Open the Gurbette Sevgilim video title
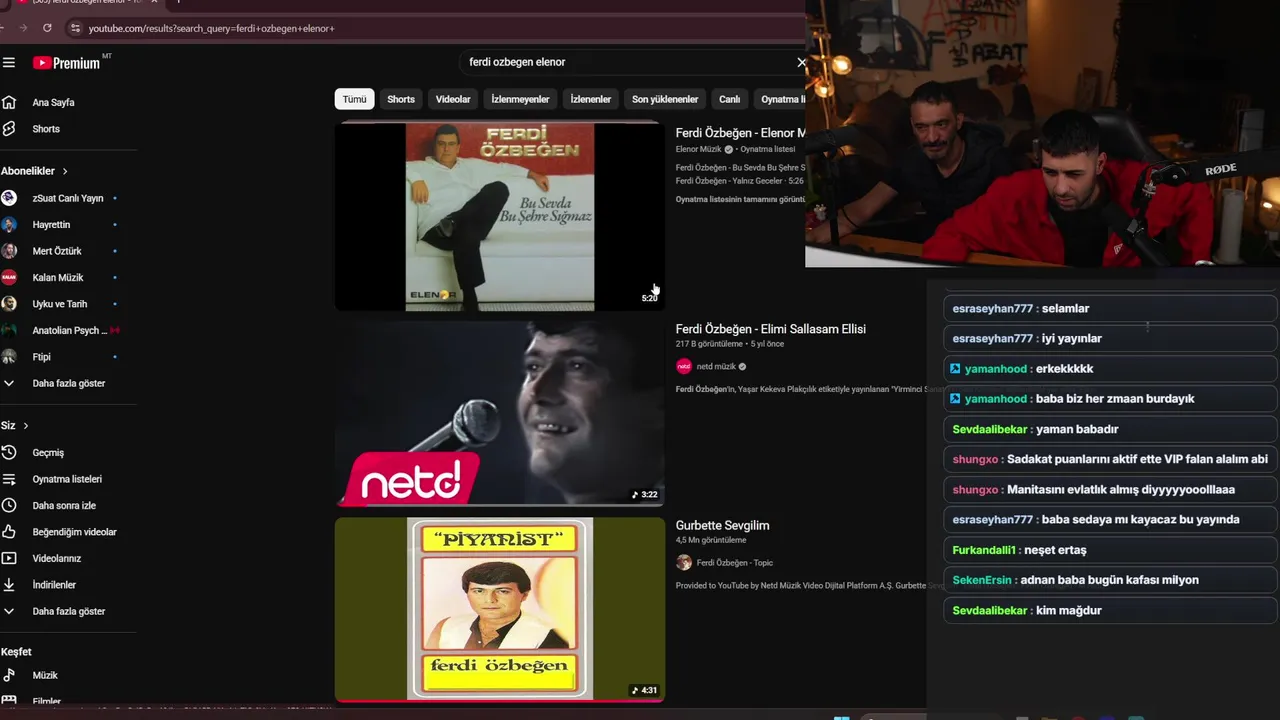 tap(723, 526)
